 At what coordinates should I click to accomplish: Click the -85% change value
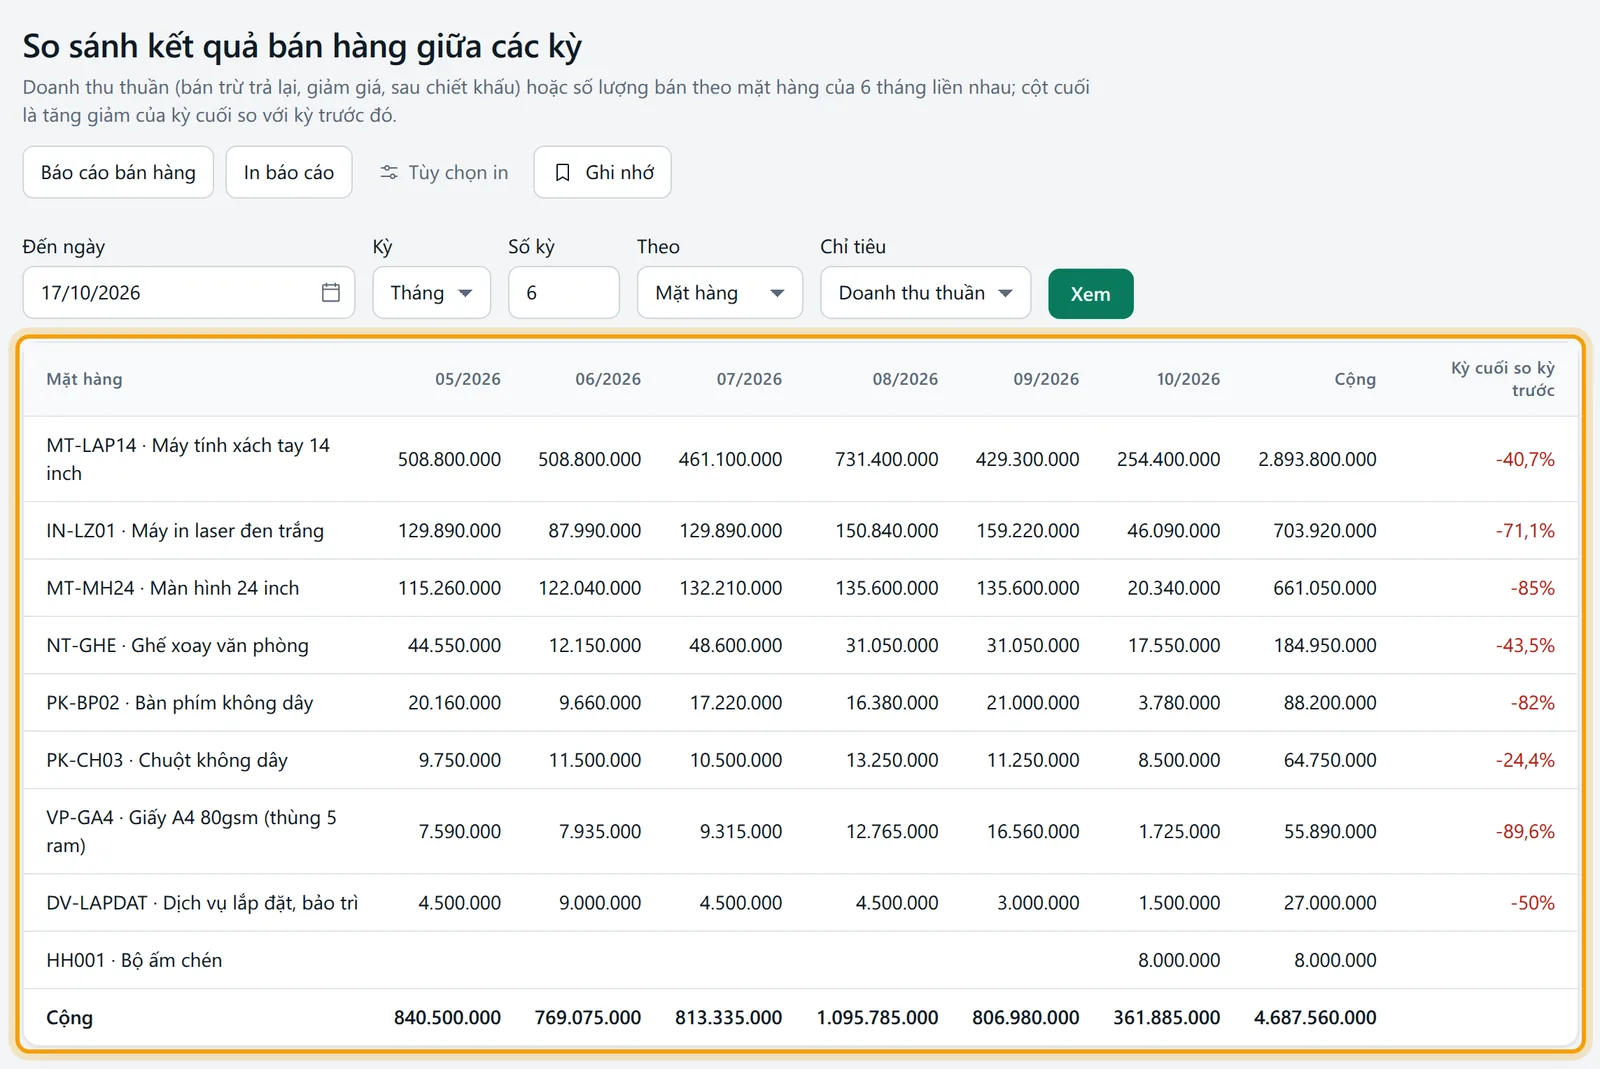pyautogui.click(x=1533, y=588)
